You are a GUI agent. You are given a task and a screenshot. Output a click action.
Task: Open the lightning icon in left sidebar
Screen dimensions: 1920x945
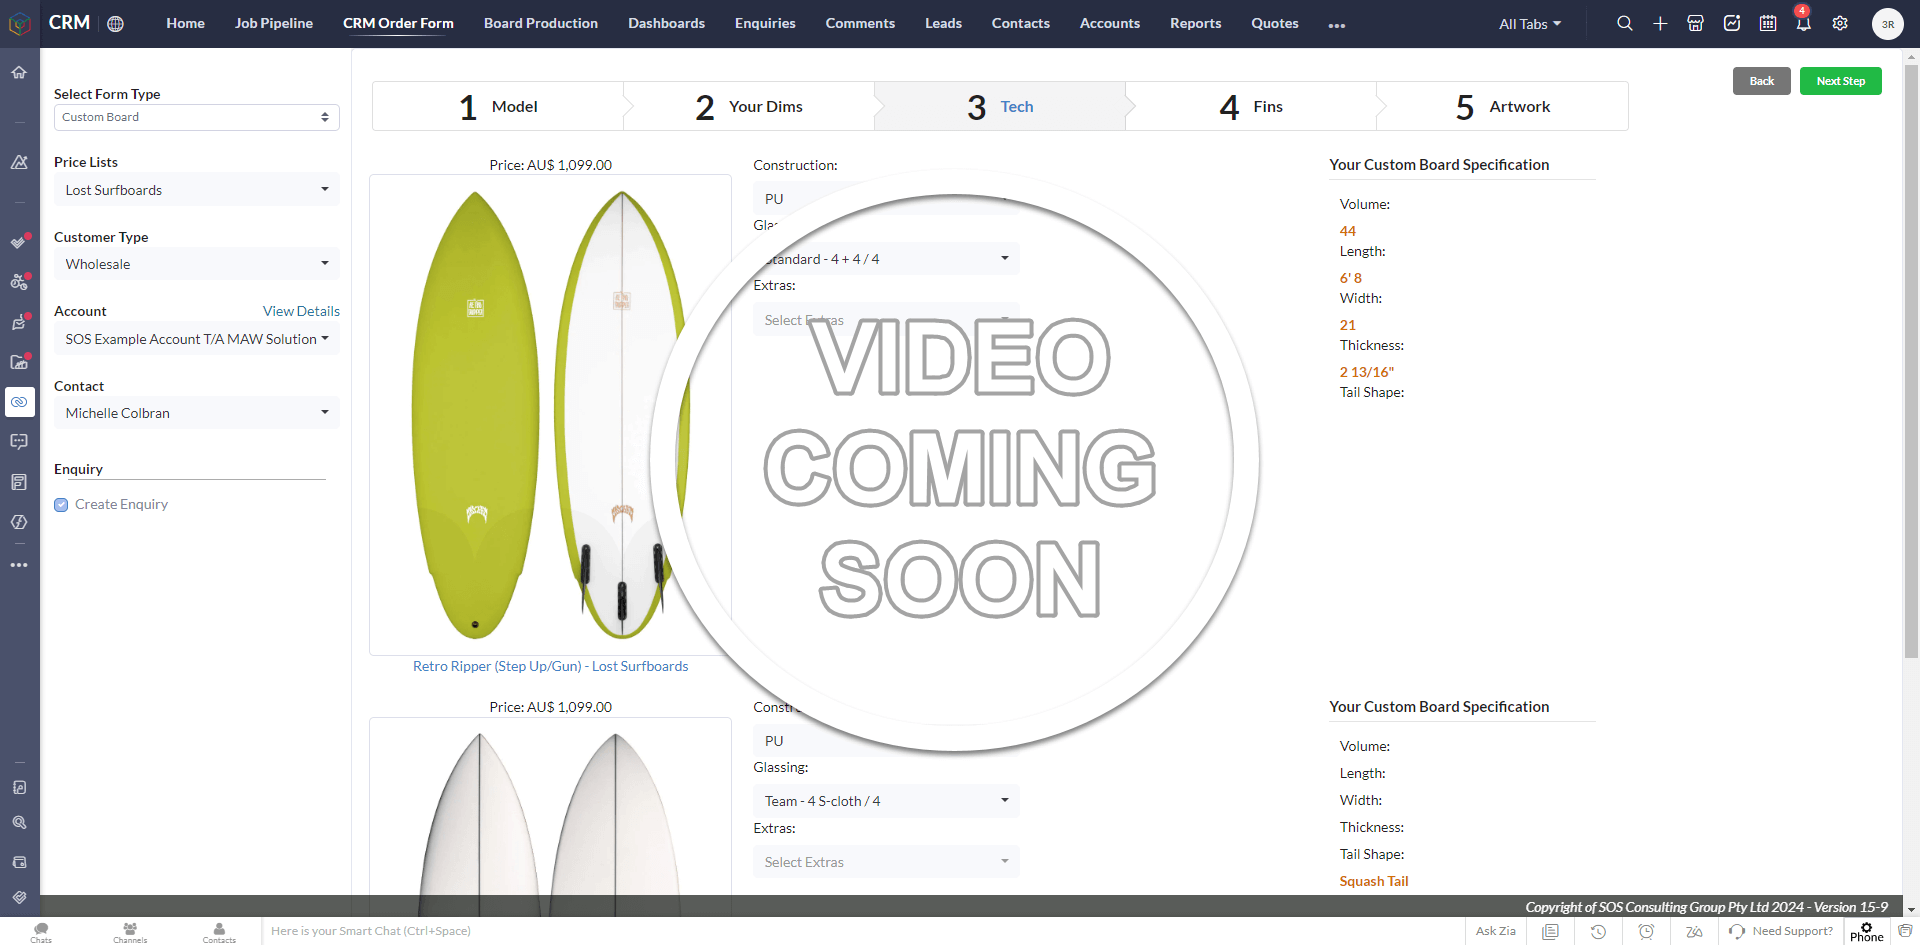(x=19, y=522)
